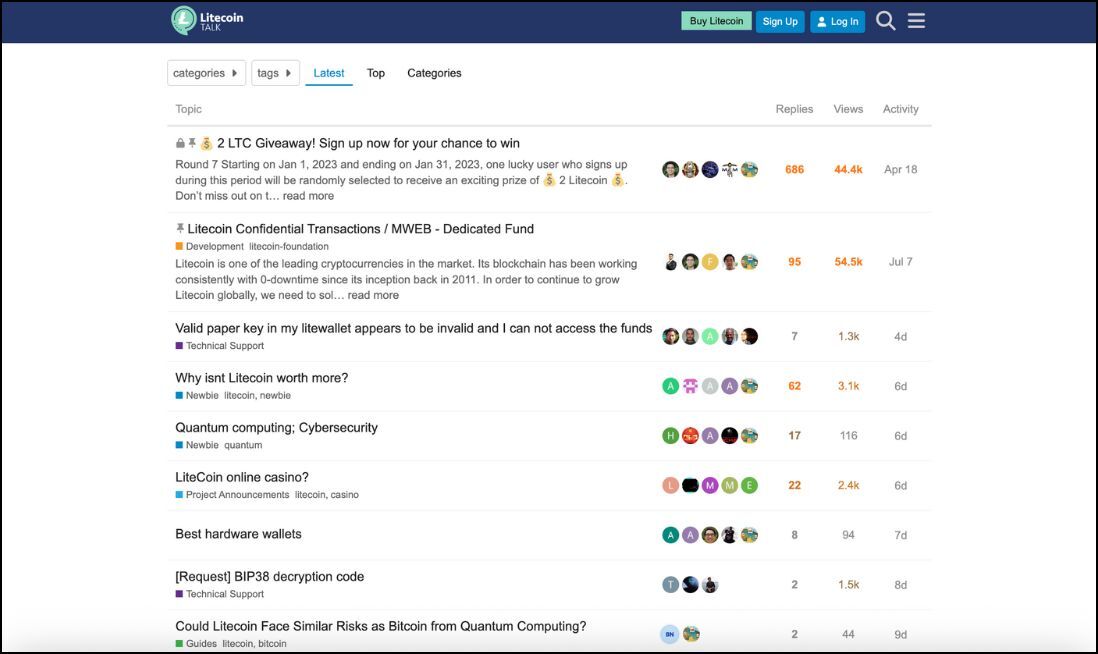This screenshot has width=1098, height=654.
Task: Open the search magnifier icon
Action: coord(885,21)
